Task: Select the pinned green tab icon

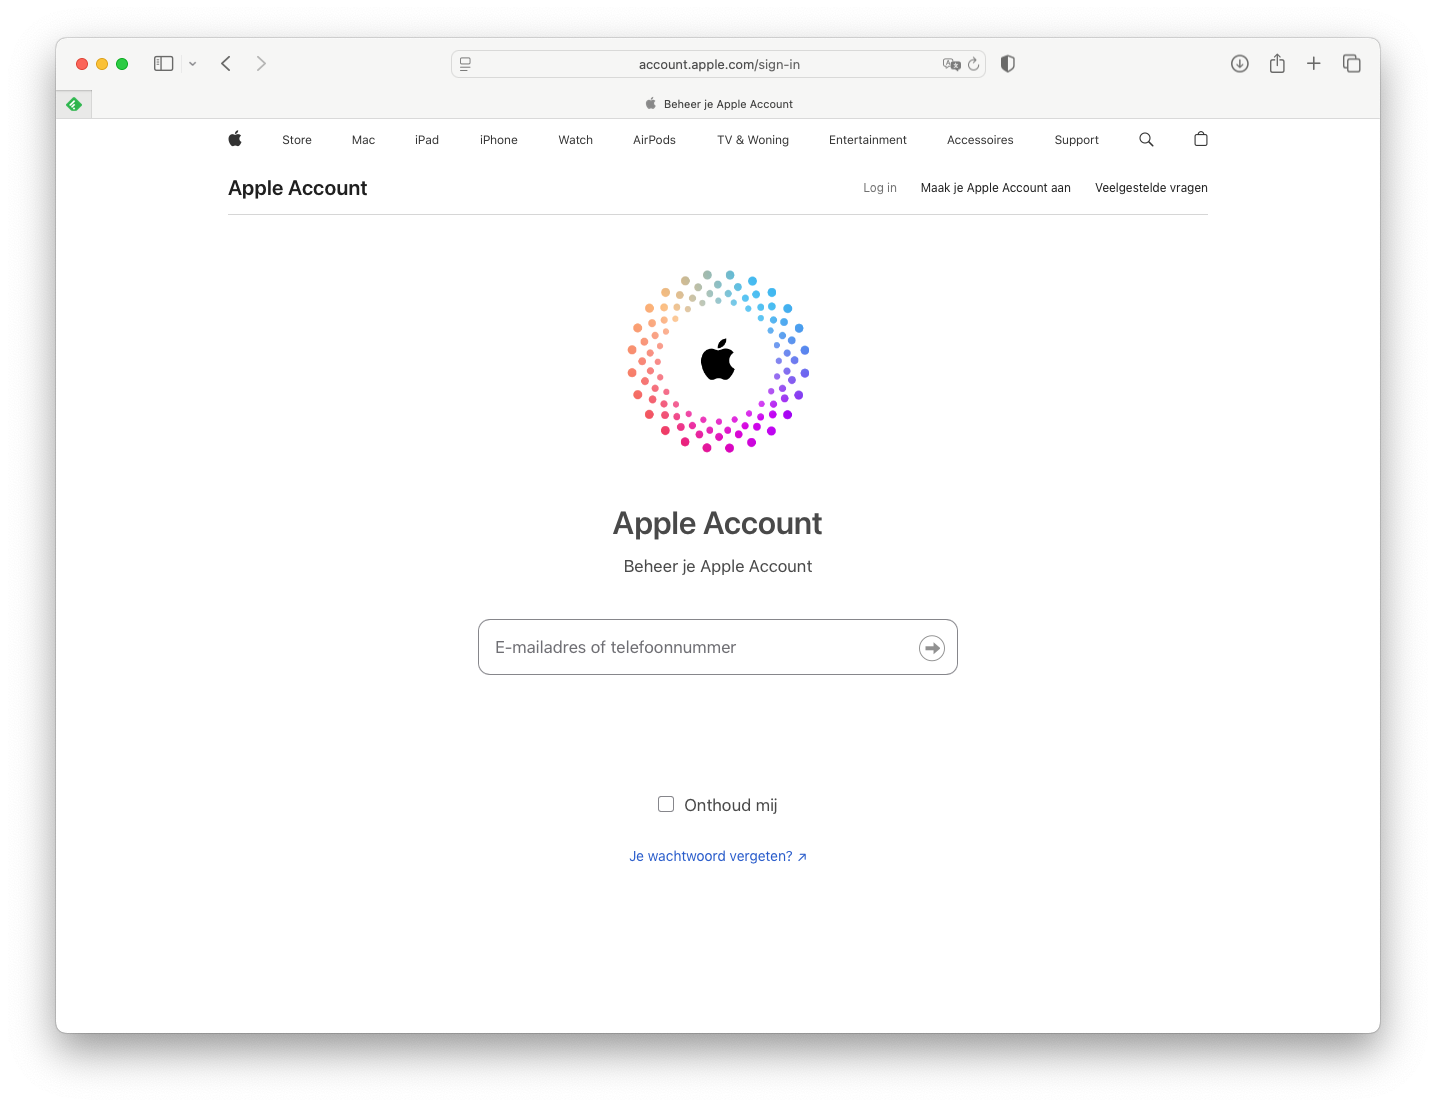Action: point(74,104)
